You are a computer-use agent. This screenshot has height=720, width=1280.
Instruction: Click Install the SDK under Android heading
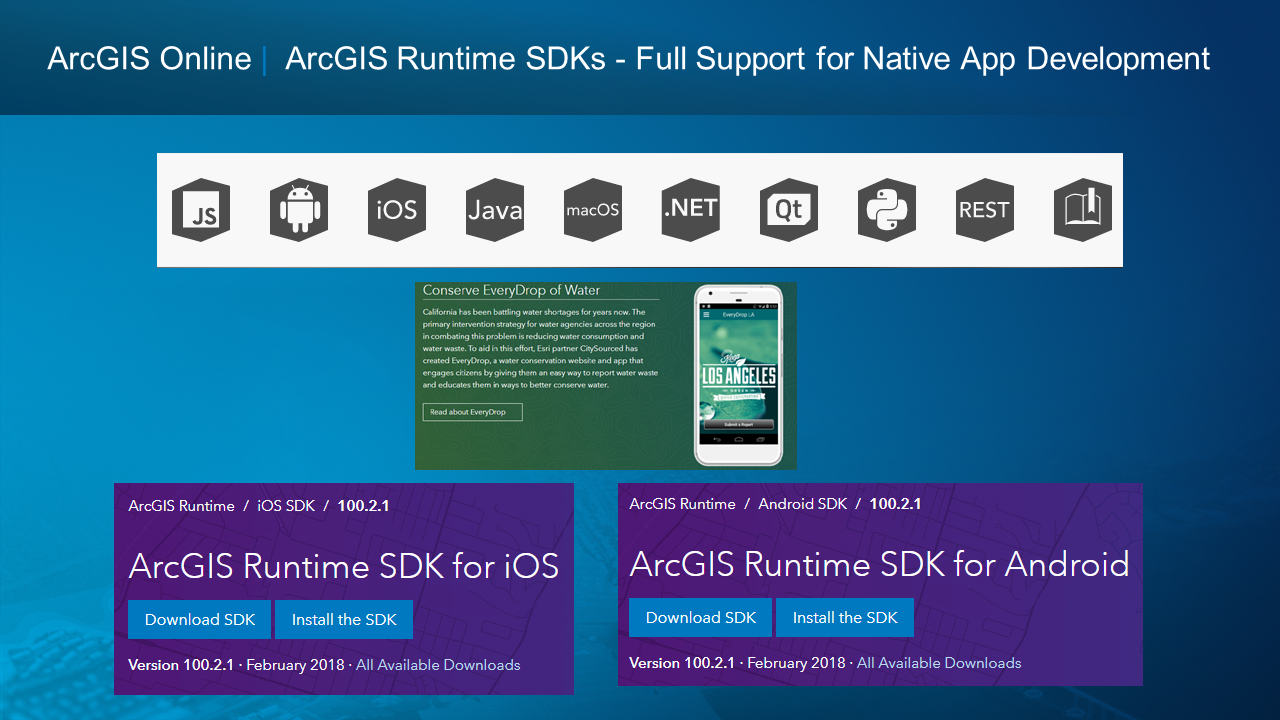(x=845, y=618)
